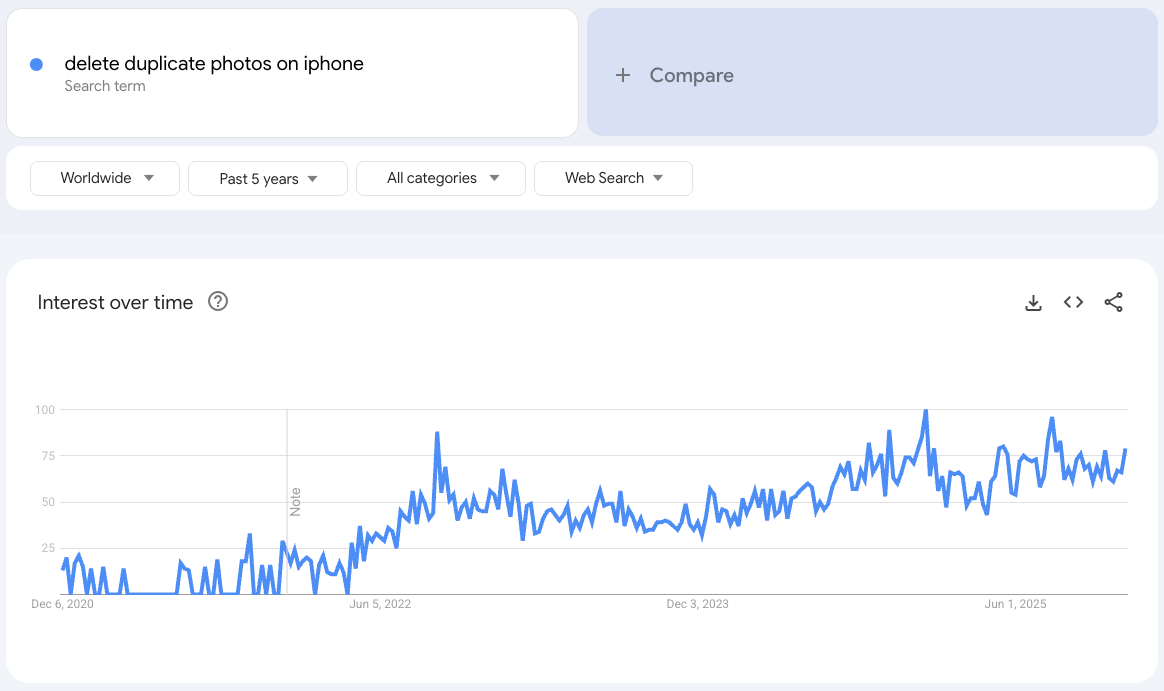Click the blue search term indicator dot
1164x691 pixels.
pyautogui.click(x=36, y=64)
